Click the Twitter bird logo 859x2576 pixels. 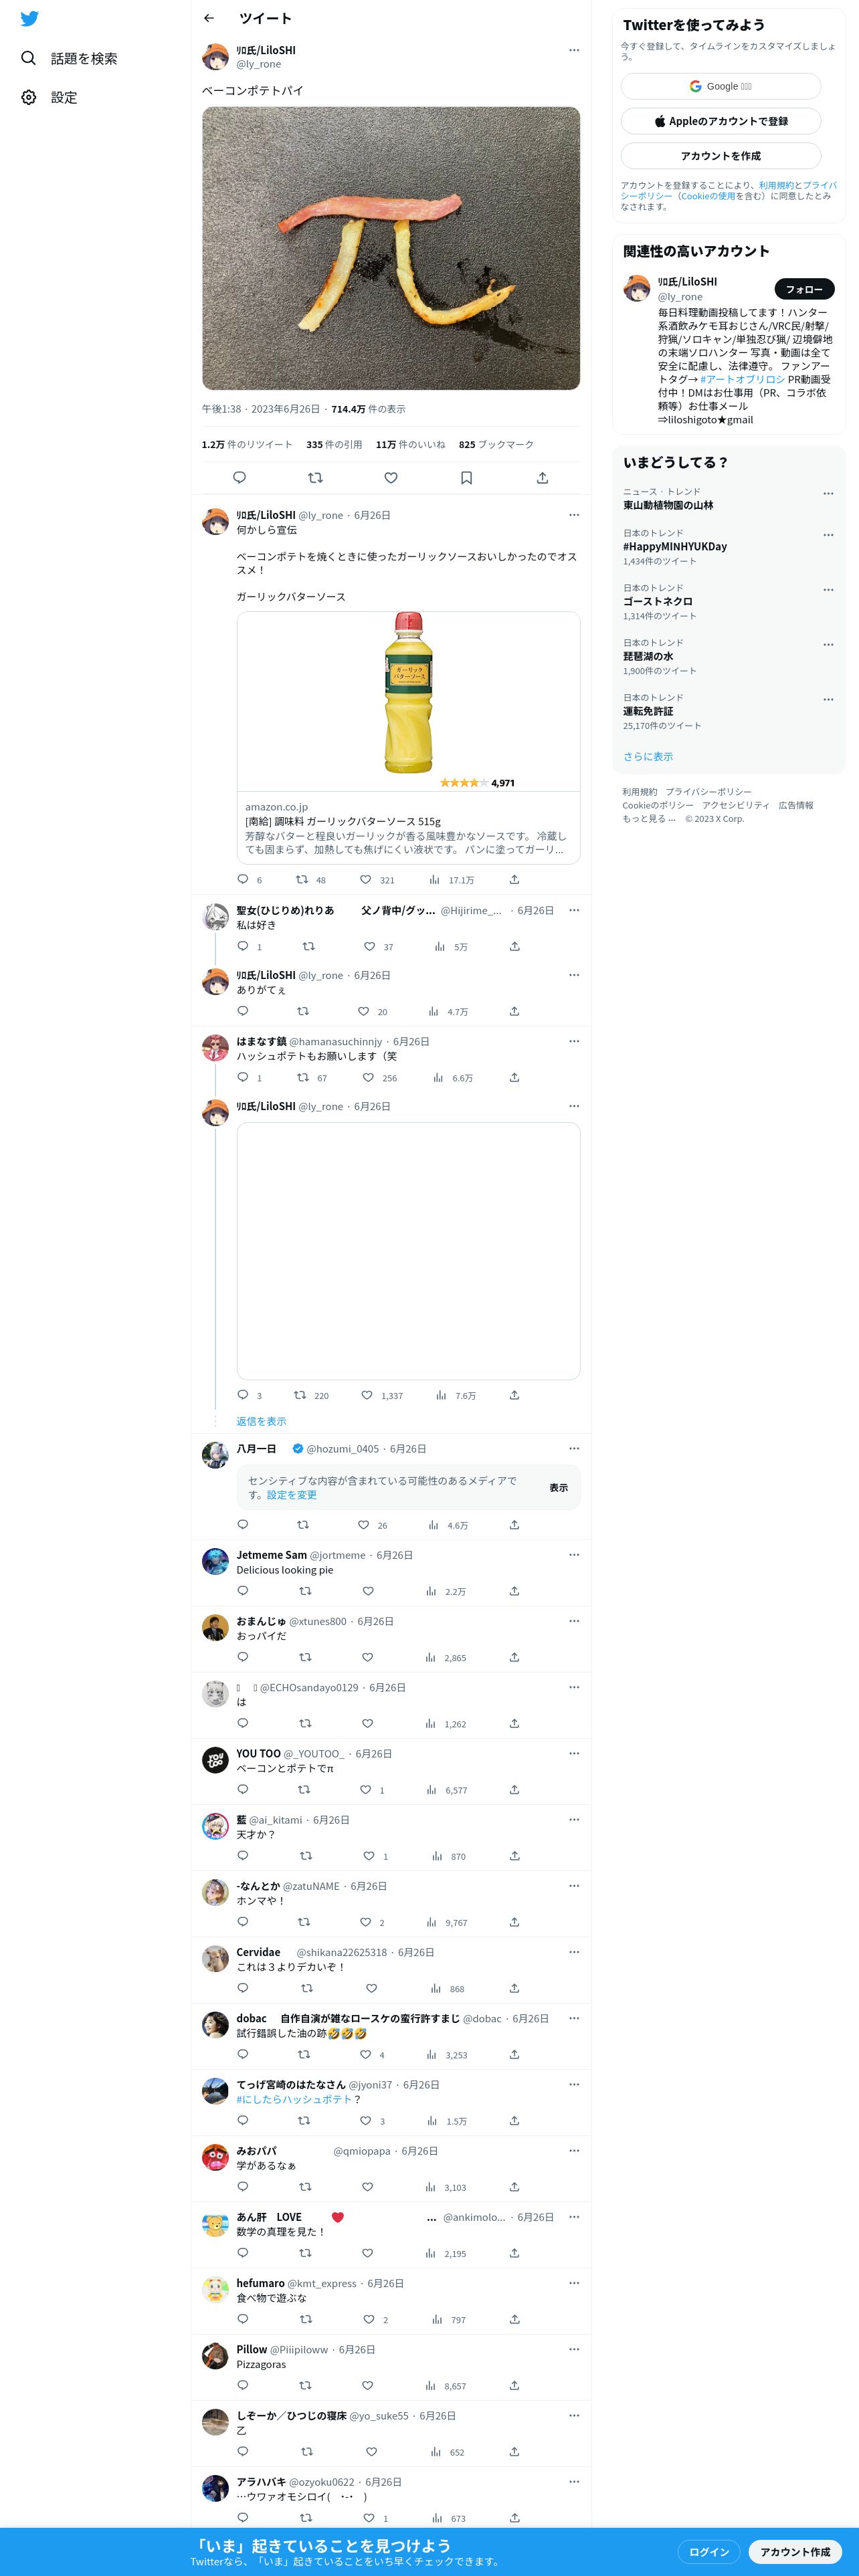click(30, 19)
